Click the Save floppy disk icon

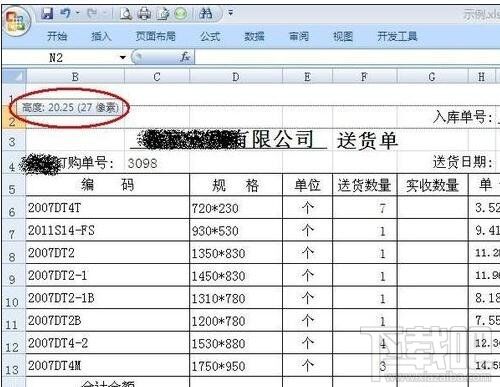click(x=47, y=13)
